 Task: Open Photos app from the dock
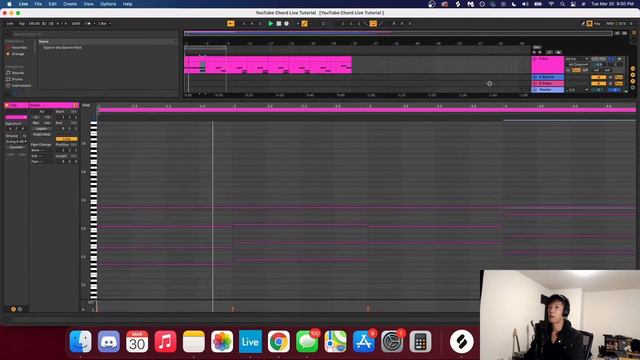(222, 341)
